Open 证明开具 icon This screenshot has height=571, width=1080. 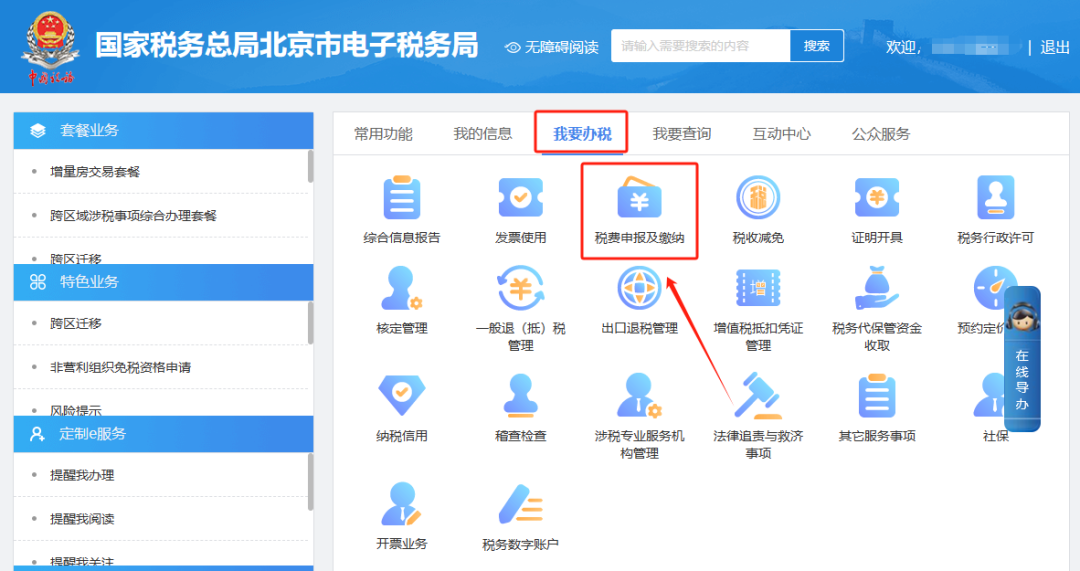coord(876,198)
